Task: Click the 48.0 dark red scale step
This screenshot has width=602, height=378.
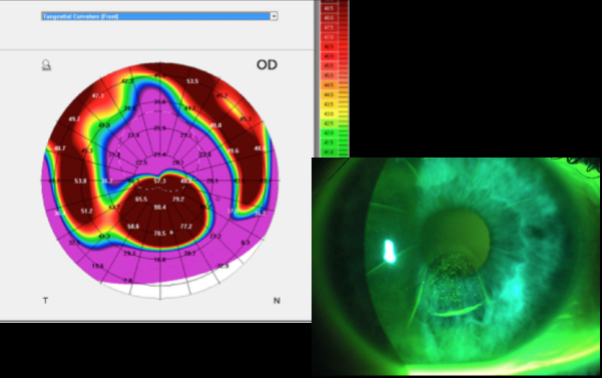Action: point(329,18)
